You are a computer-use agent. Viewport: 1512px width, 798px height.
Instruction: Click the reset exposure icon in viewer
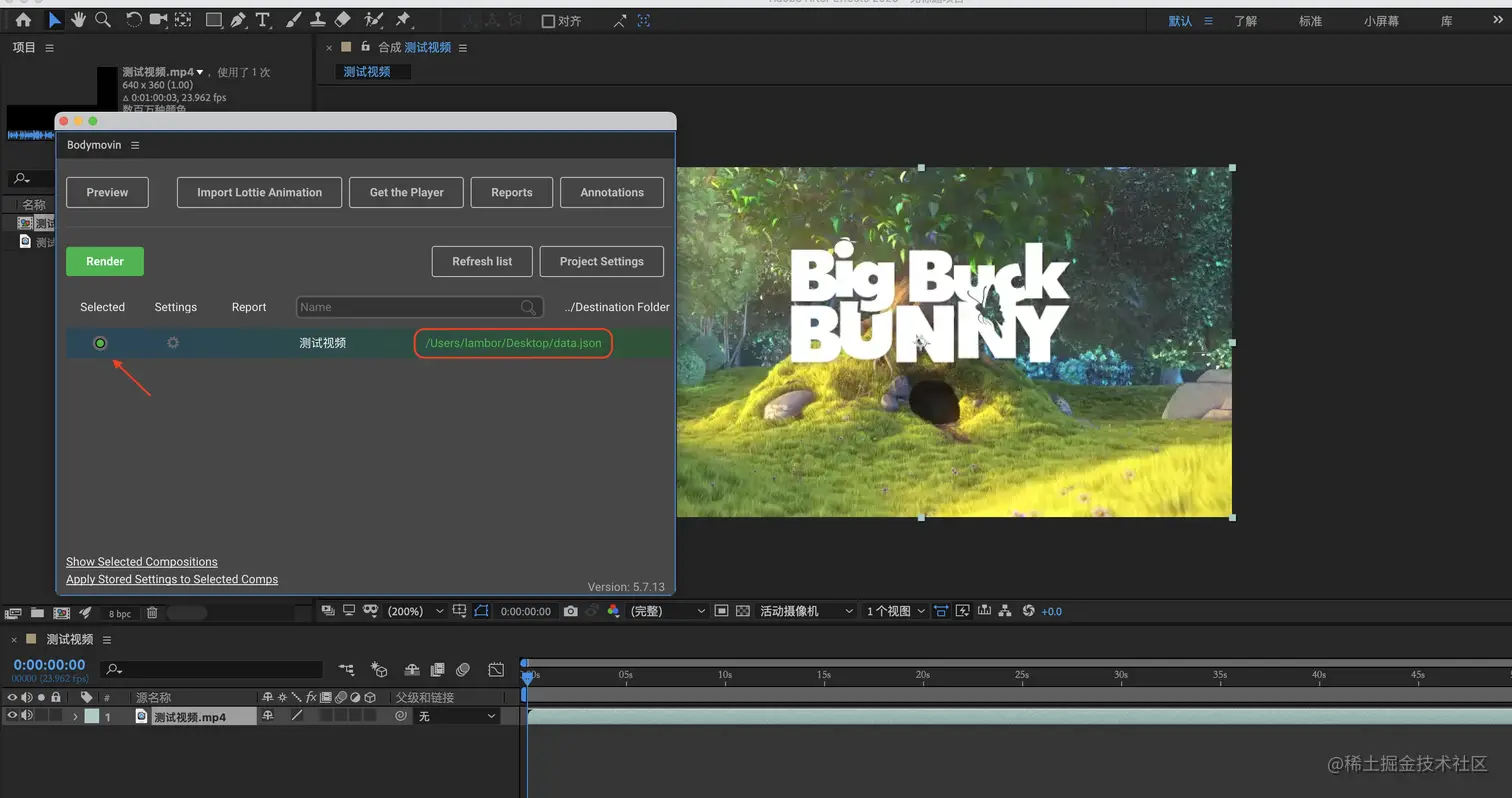(1028, 611)
